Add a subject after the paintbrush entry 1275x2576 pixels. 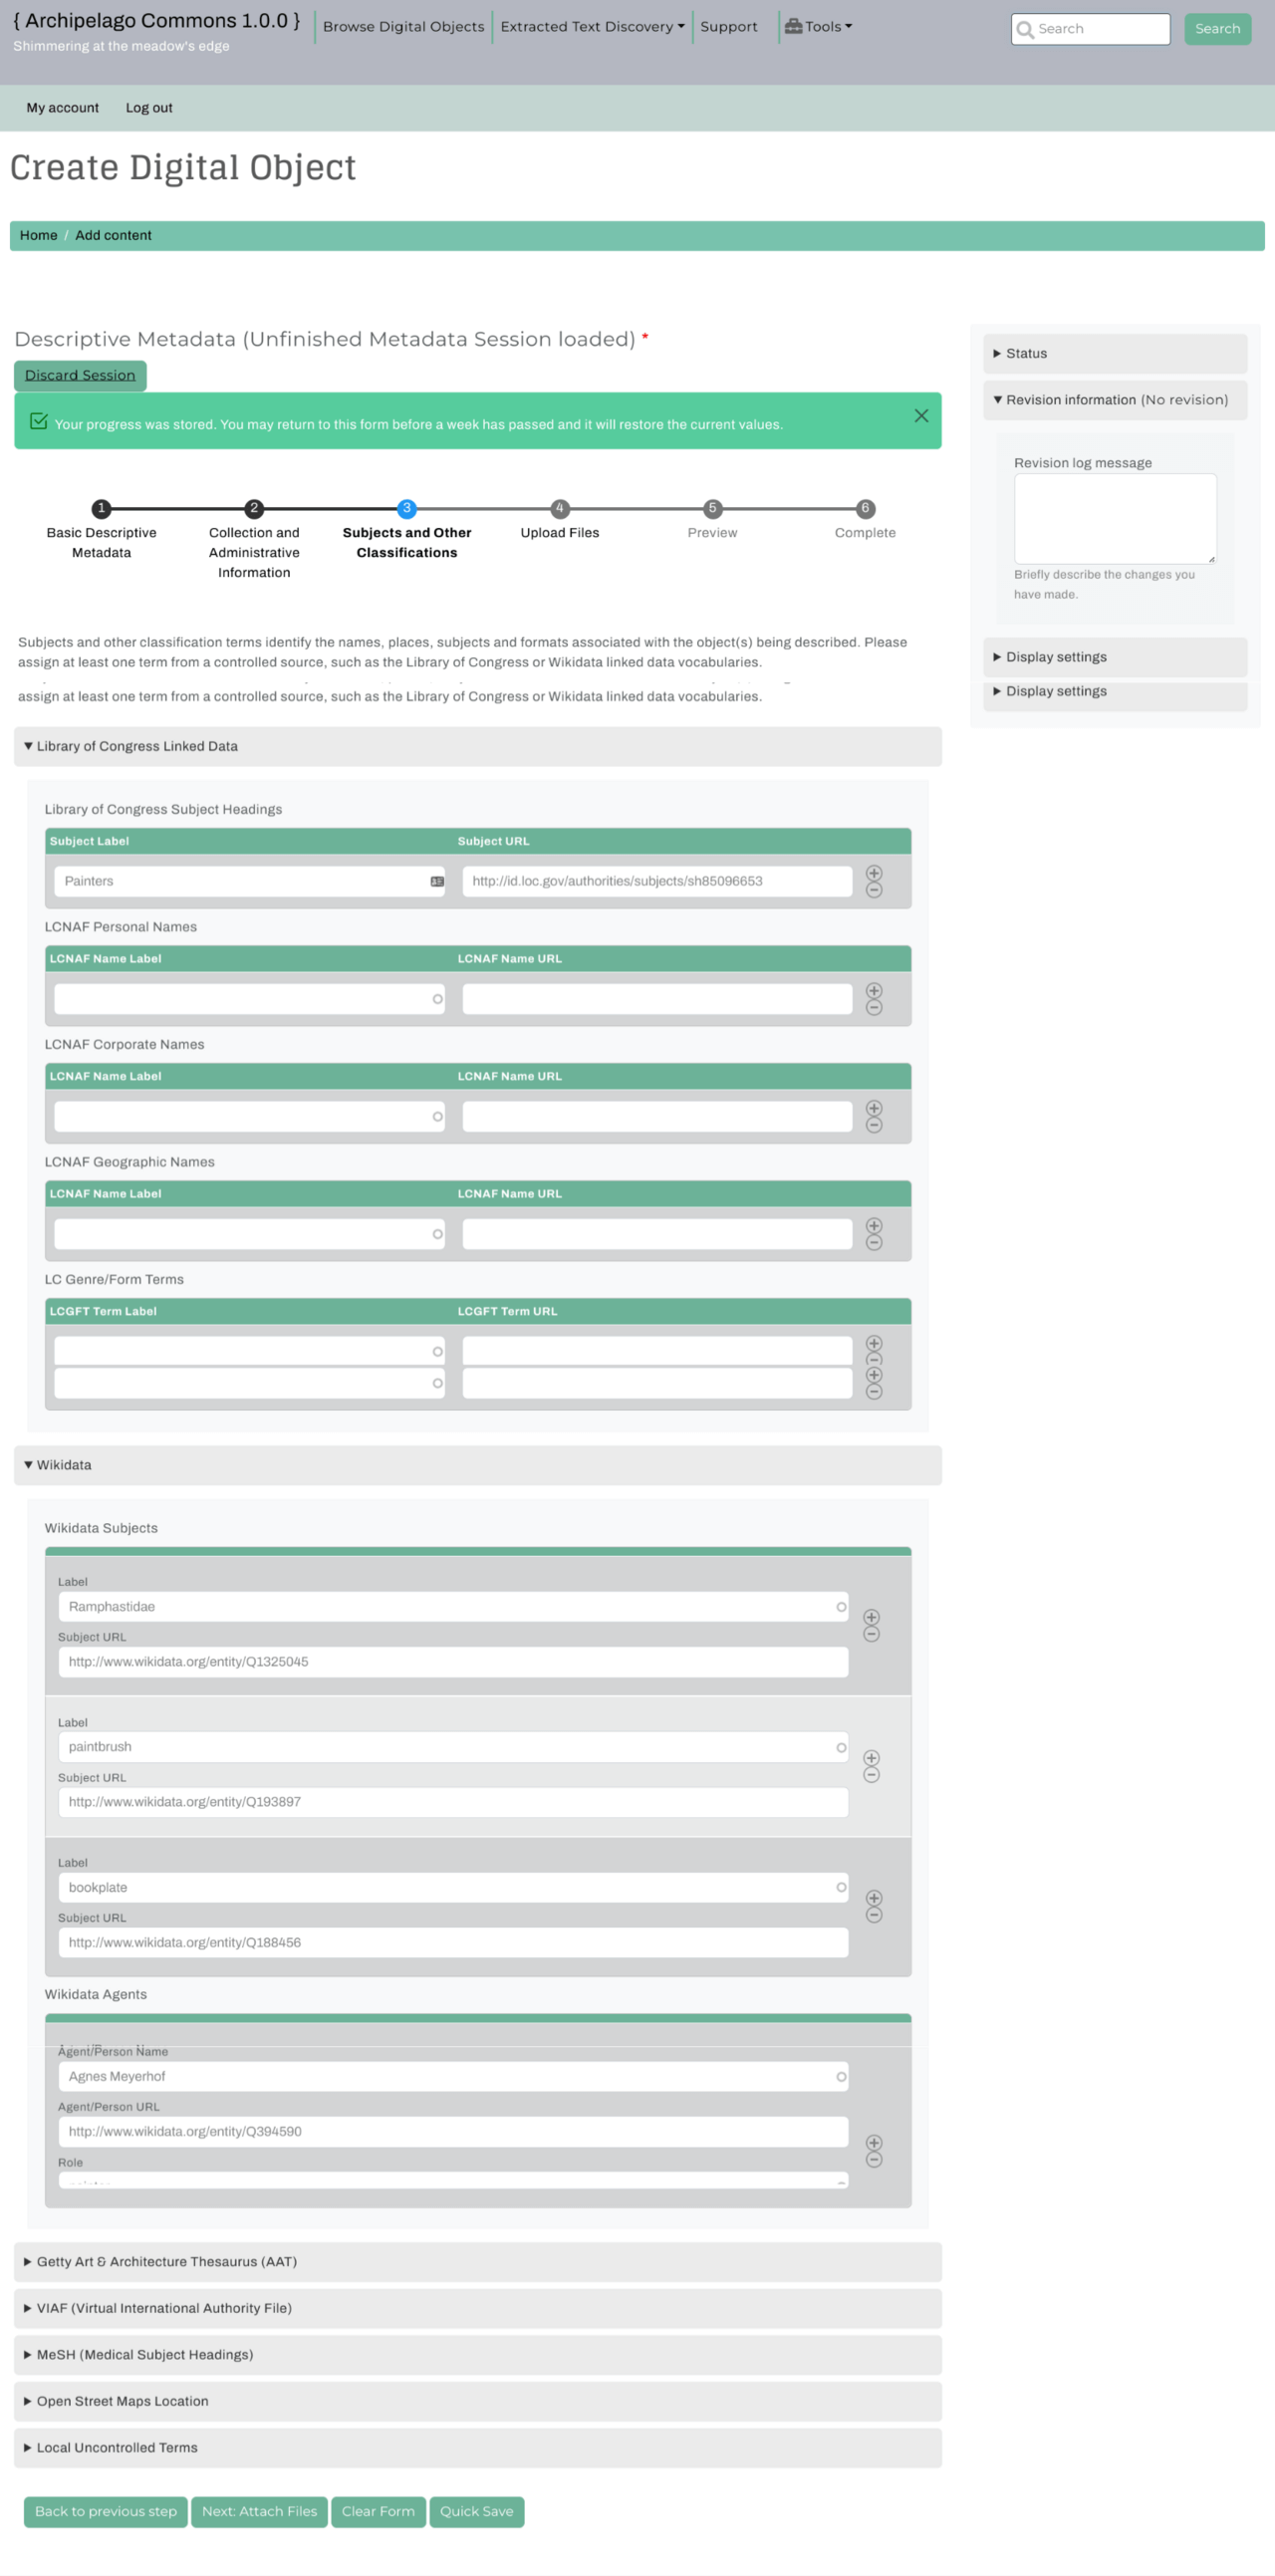pyautogui.click(x=871, y=1757)
